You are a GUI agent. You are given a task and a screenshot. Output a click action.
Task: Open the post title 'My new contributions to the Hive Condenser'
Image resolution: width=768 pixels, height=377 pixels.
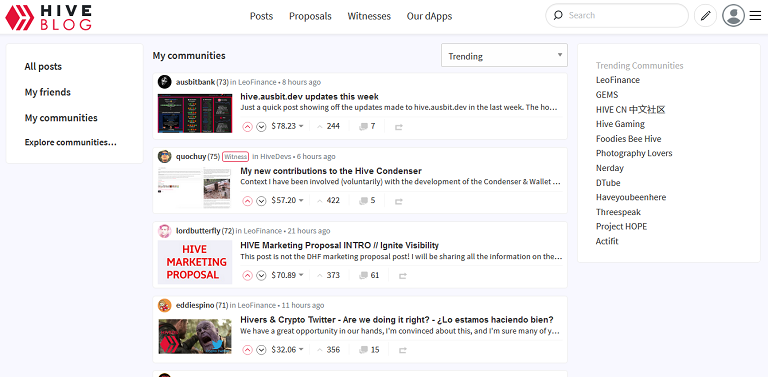click(331, 171)
